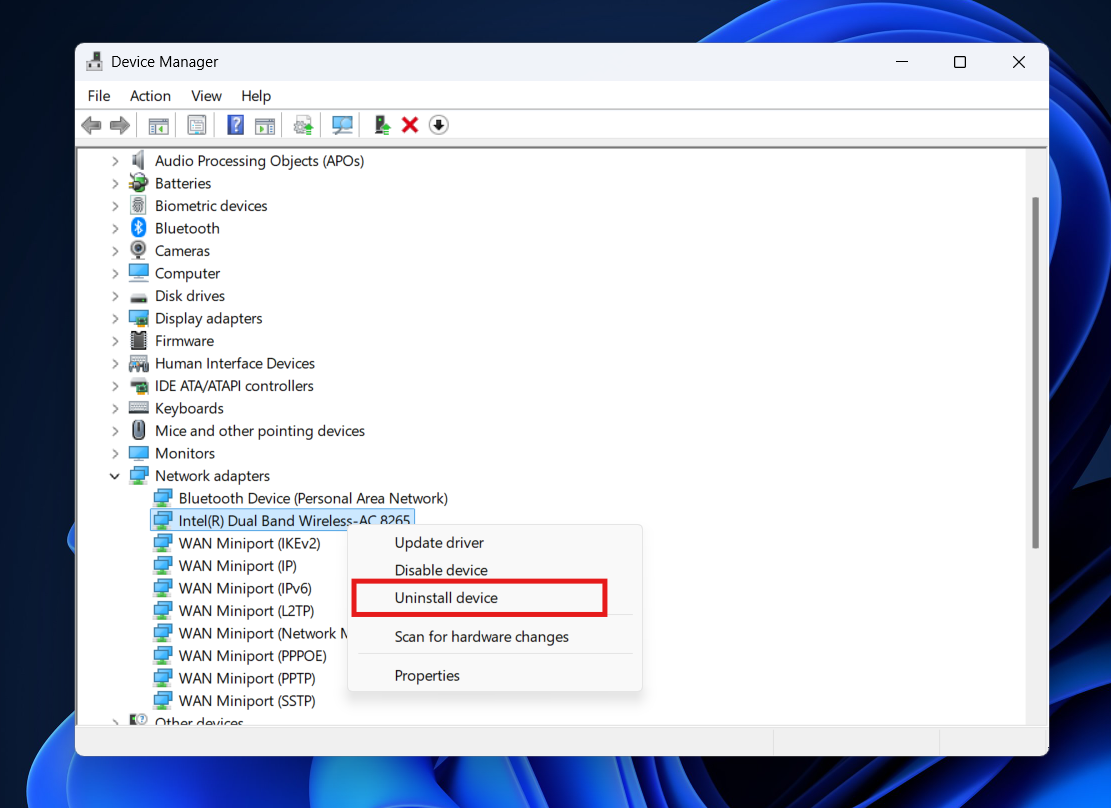Click the red X Uninstall toolbar icon
Screen dimensions: 1111x808
click(x=410, y=124)
